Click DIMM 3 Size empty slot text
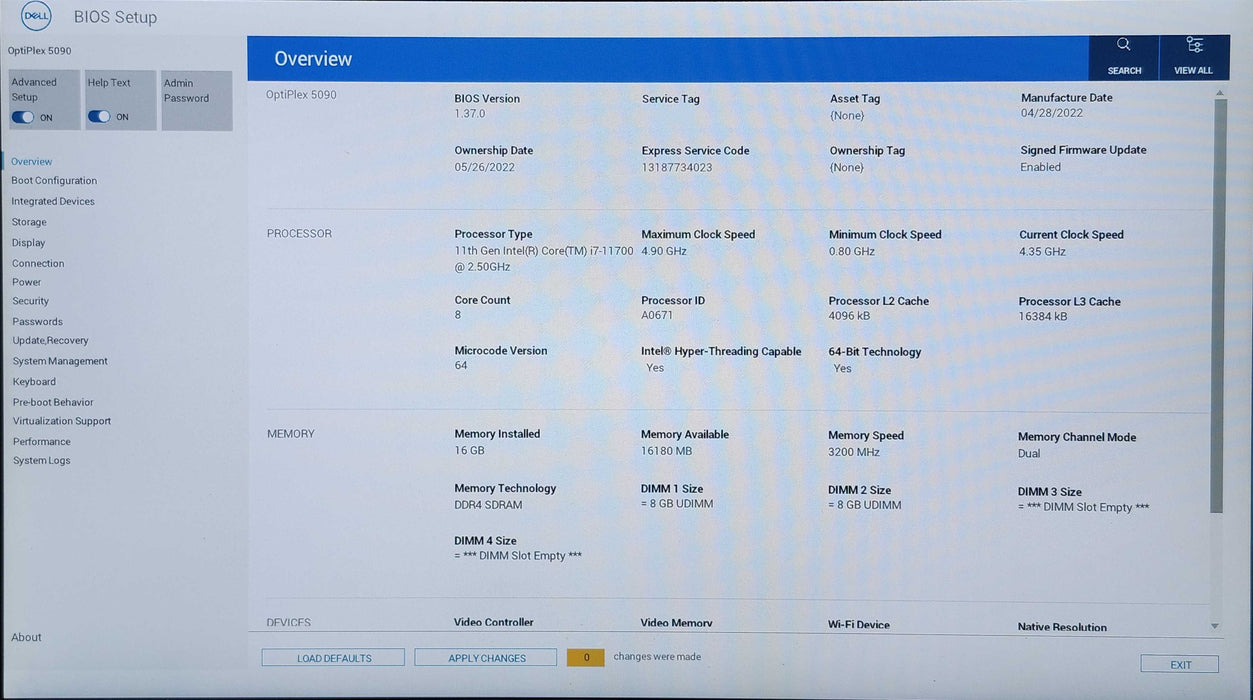This screenshot has width=1253, height=700. pos(1083,507)
